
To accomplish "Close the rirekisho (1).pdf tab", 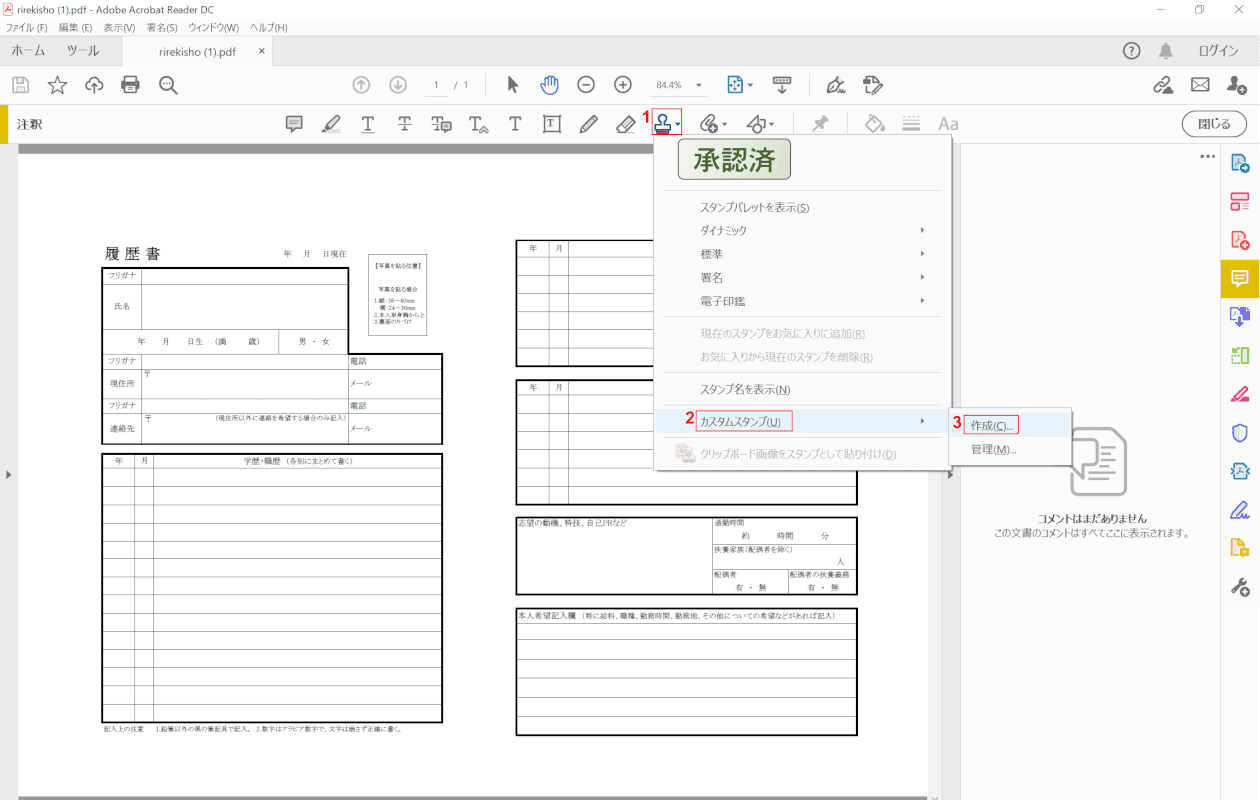I will pyautogui.click(x=261, y=51).
